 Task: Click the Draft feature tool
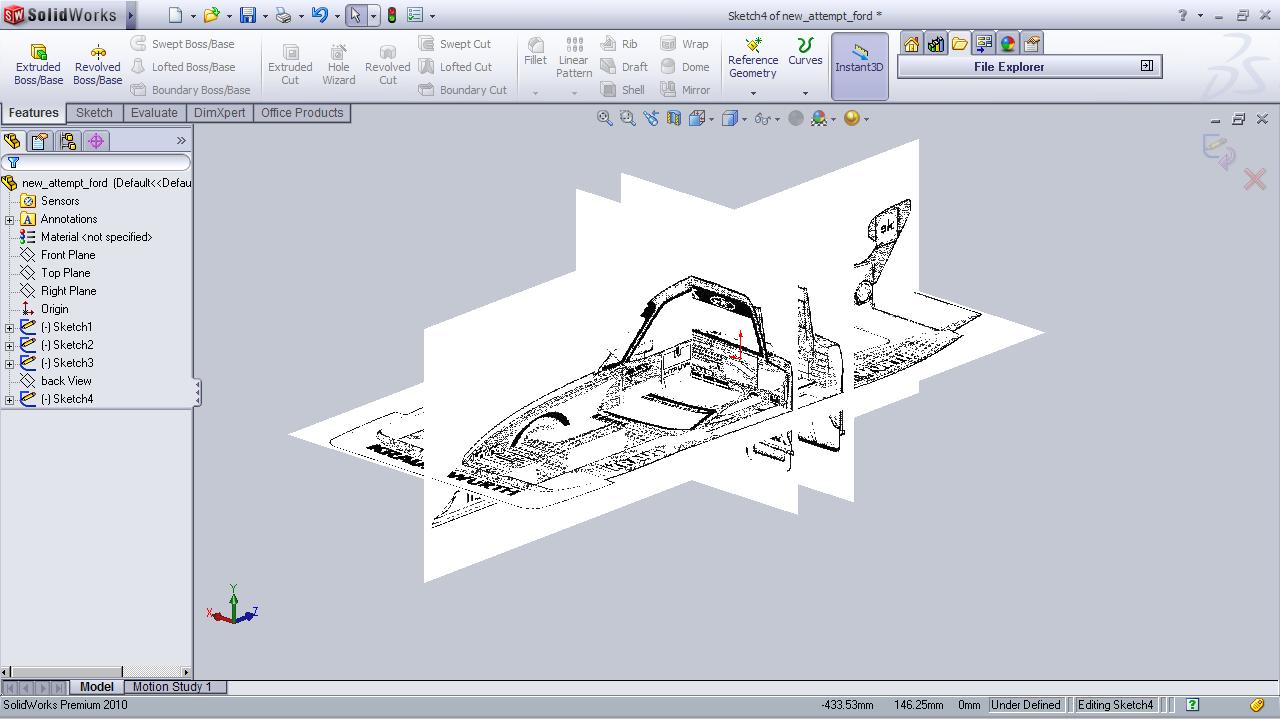624,67
